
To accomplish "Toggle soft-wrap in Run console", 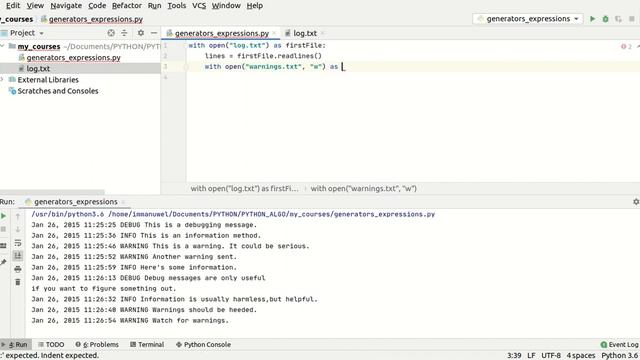I will (x=18, y=243).
